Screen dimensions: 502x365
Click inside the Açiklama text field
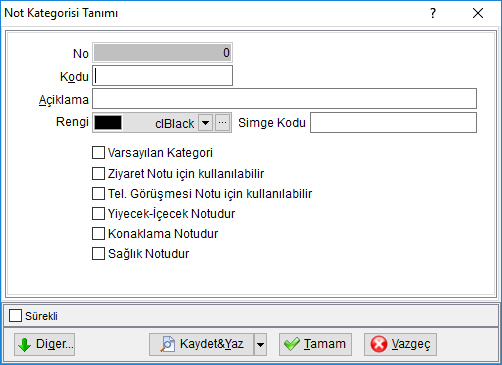coord(284,99)
